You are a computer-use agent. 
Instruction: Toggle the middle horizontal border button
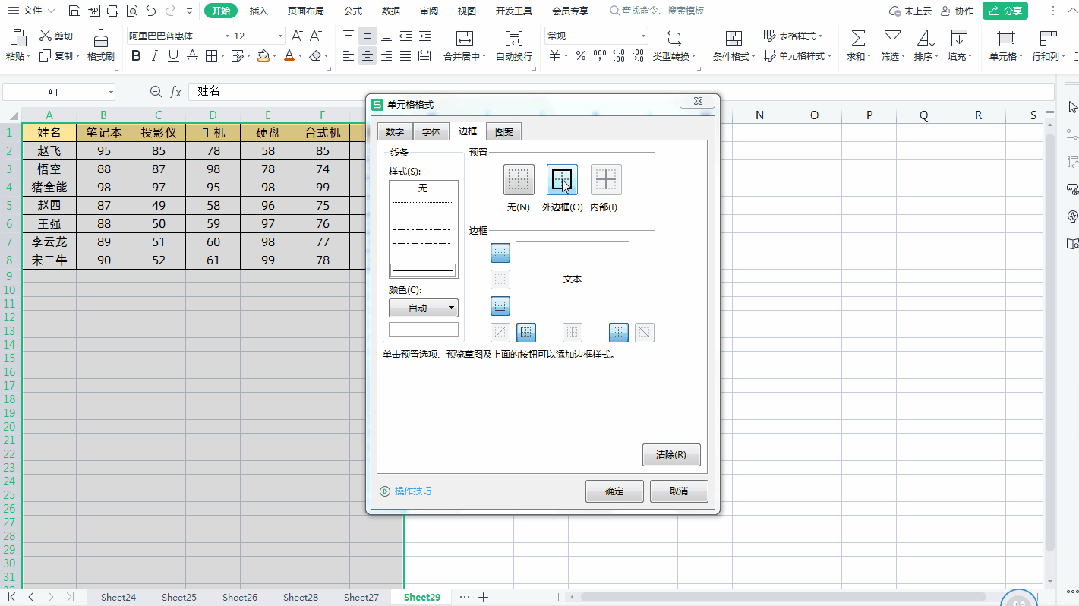pos(500,279)
